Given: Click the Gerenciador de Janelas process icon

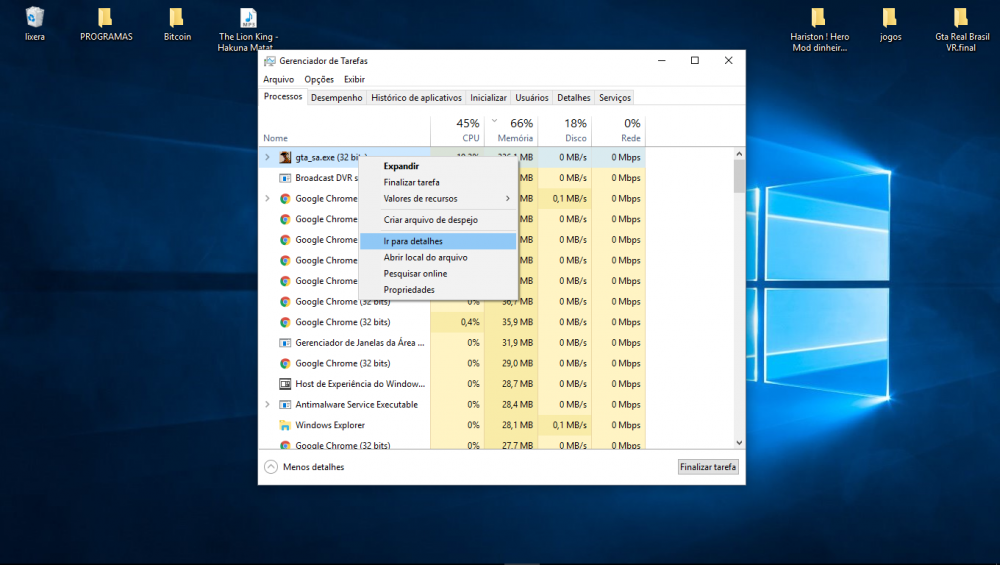Looking at the screenshot, I should pyautogui.click(x=285, y=342).
